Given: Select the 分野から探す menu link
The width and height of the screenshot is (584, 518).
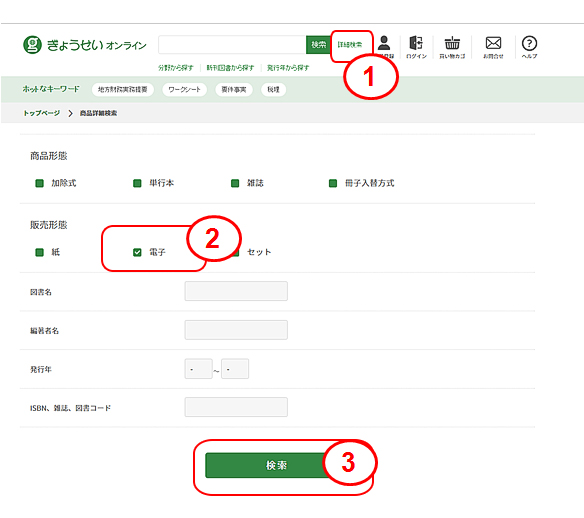Looking at the screenshot, I should [176, 68].
